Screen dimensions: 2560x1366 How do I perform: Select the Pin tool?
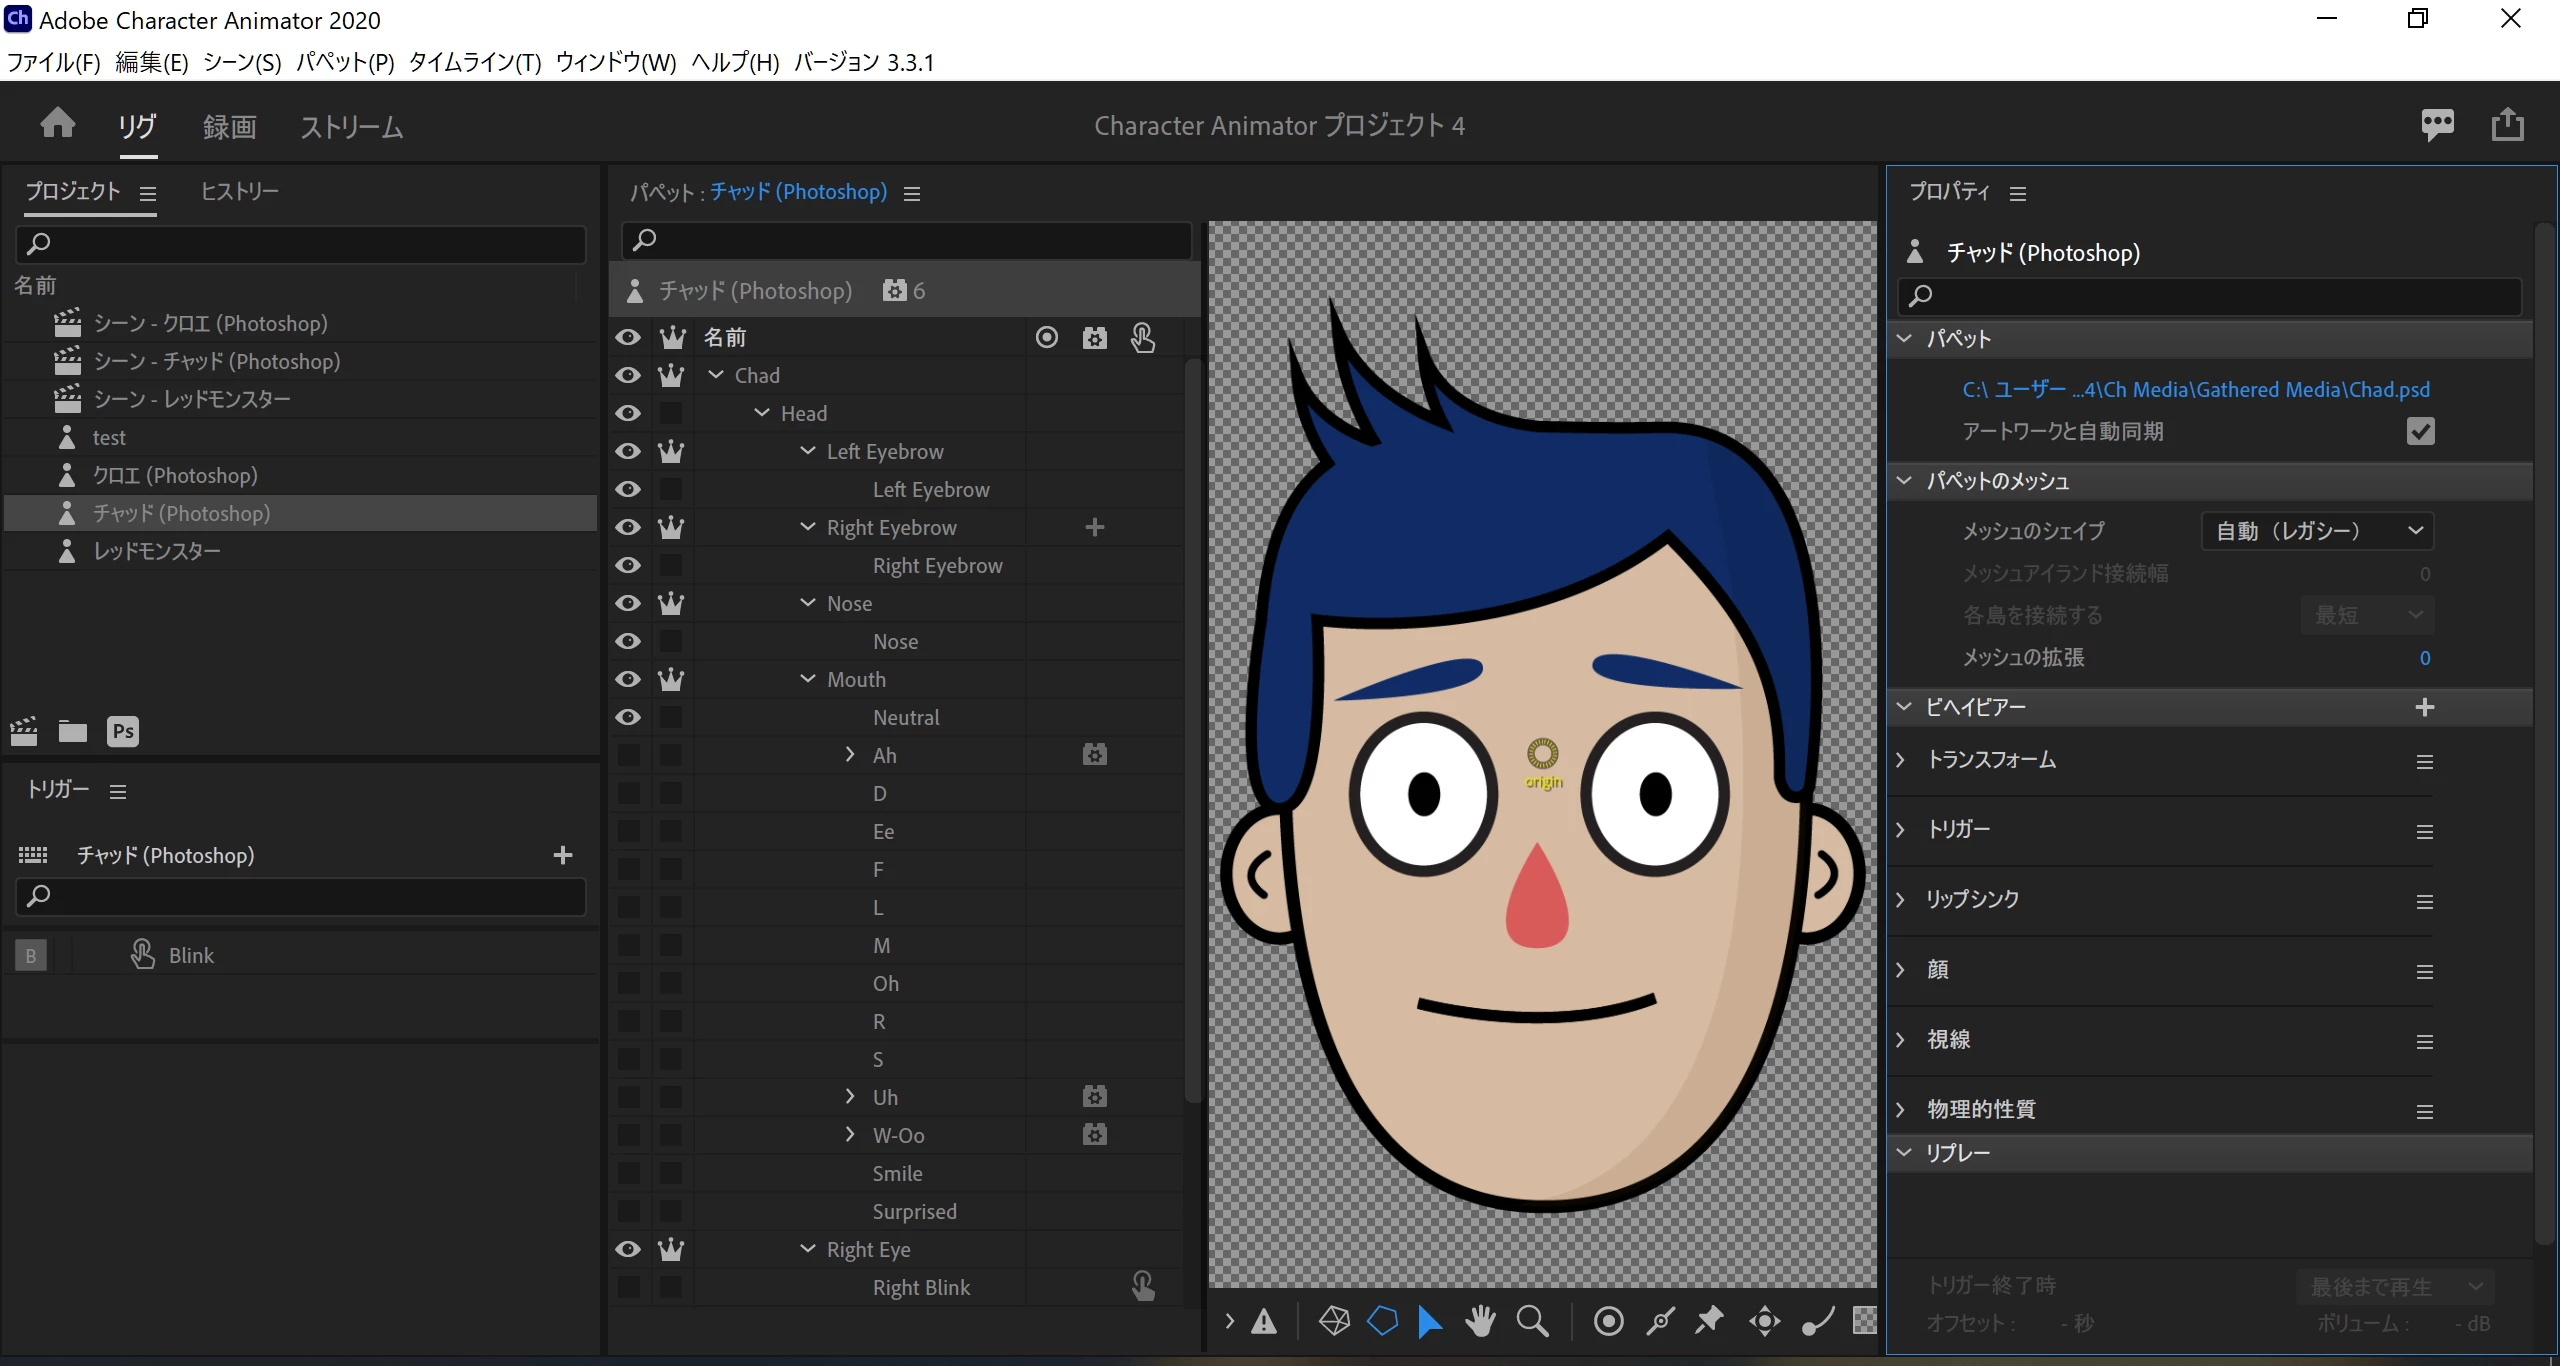point(1709,1322)
